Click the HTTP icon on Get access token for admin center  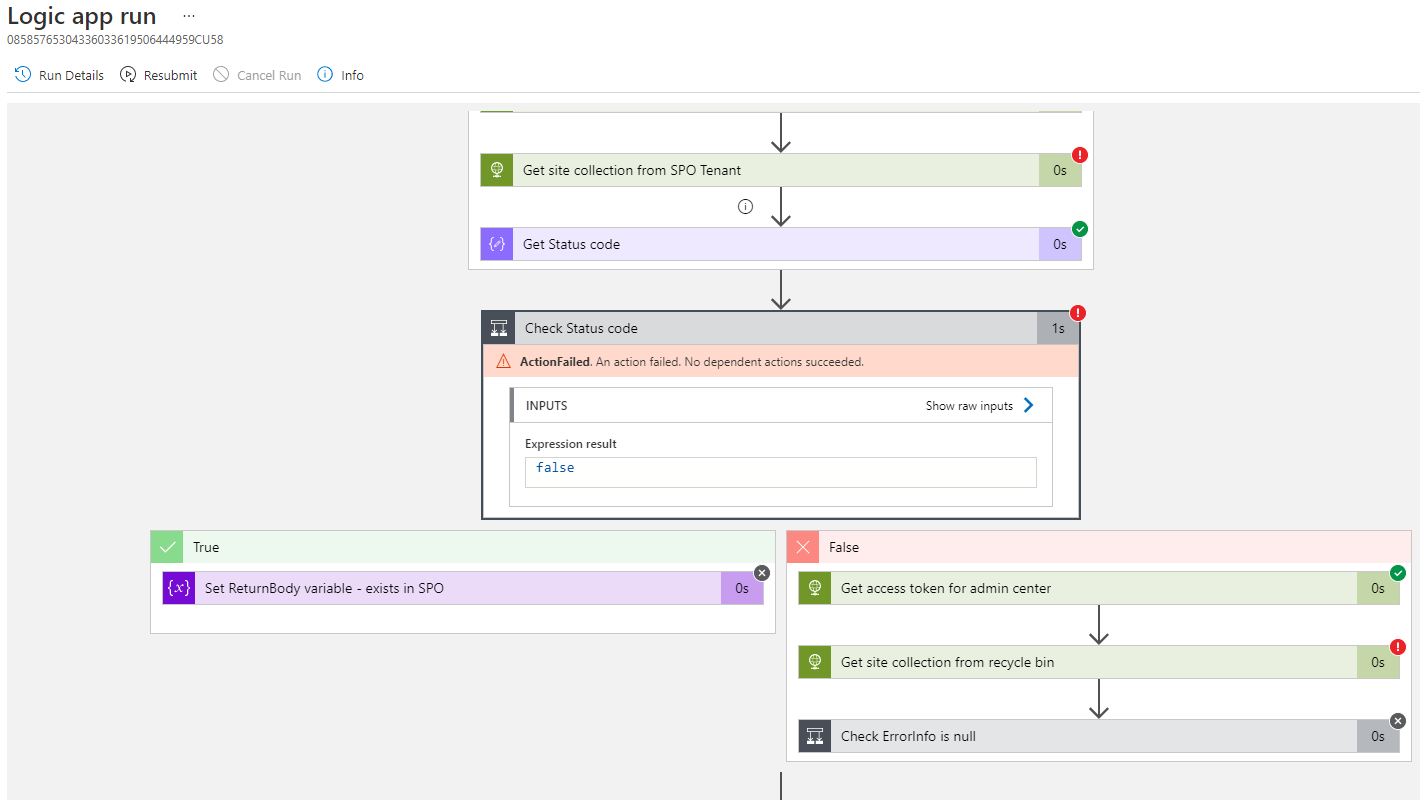tap(815, 588)
